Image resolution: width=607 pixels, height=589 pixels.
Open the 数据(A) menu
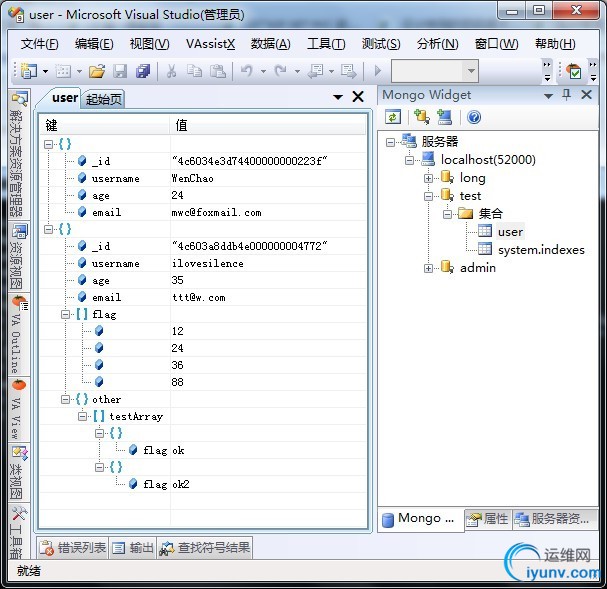tap(270, 44)
